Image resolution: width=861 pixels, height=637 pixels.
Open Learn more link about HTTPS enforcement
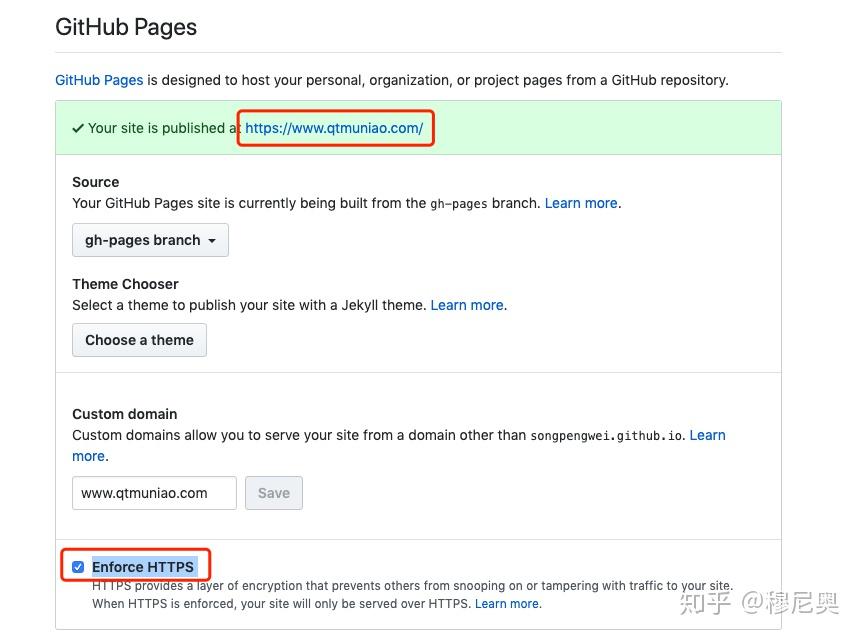(x=507, y=604)
